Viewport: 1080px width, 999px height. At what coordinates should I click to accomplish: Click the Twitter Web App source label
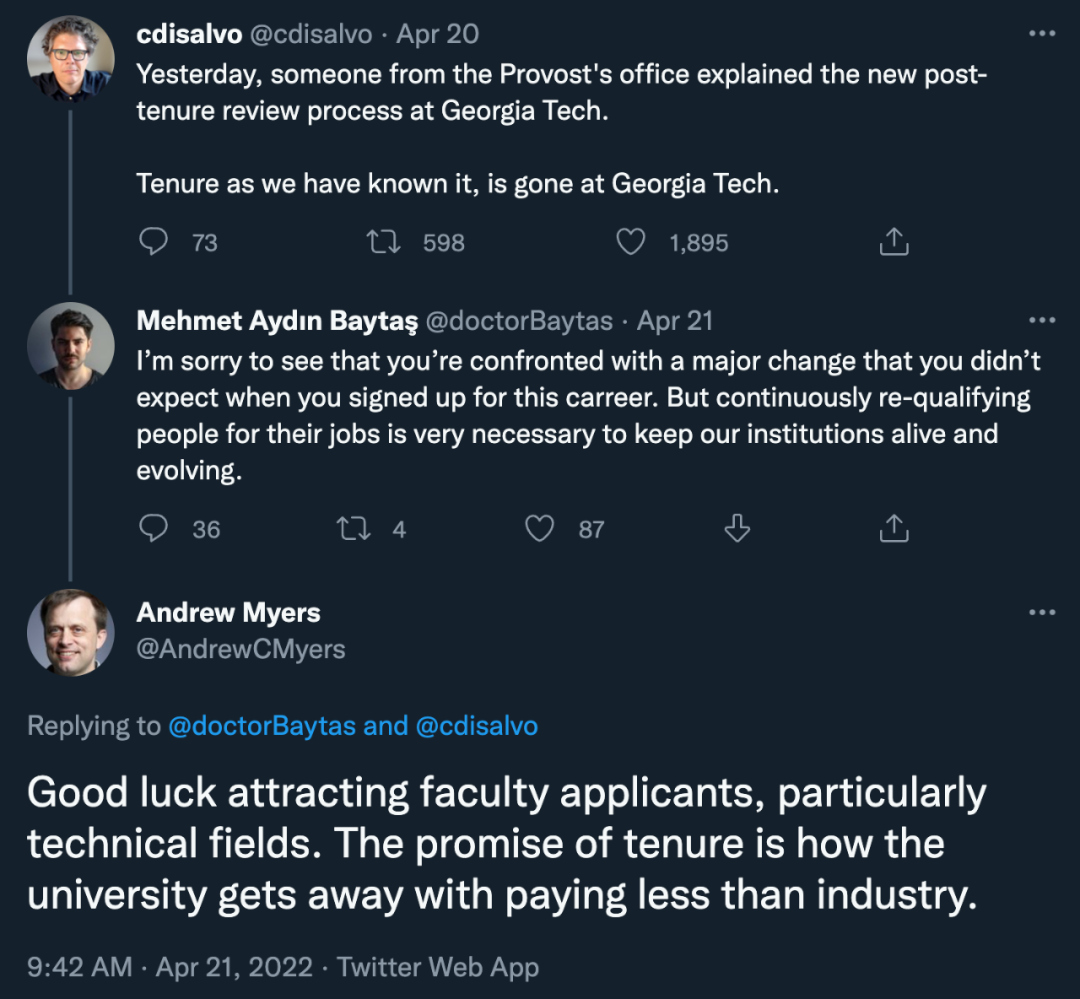438,967
